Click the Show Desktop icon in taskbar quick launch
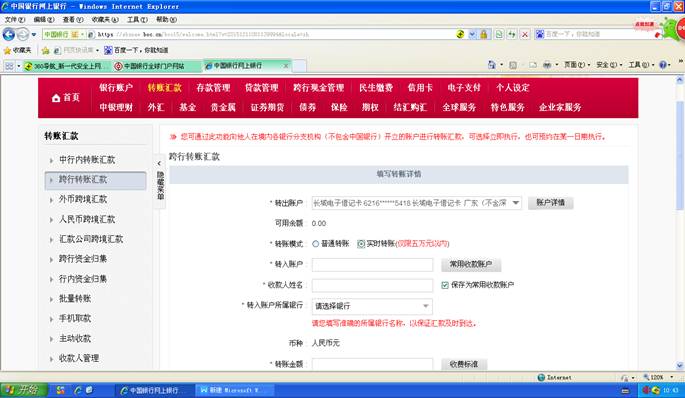685x398 pixels. 89,390
